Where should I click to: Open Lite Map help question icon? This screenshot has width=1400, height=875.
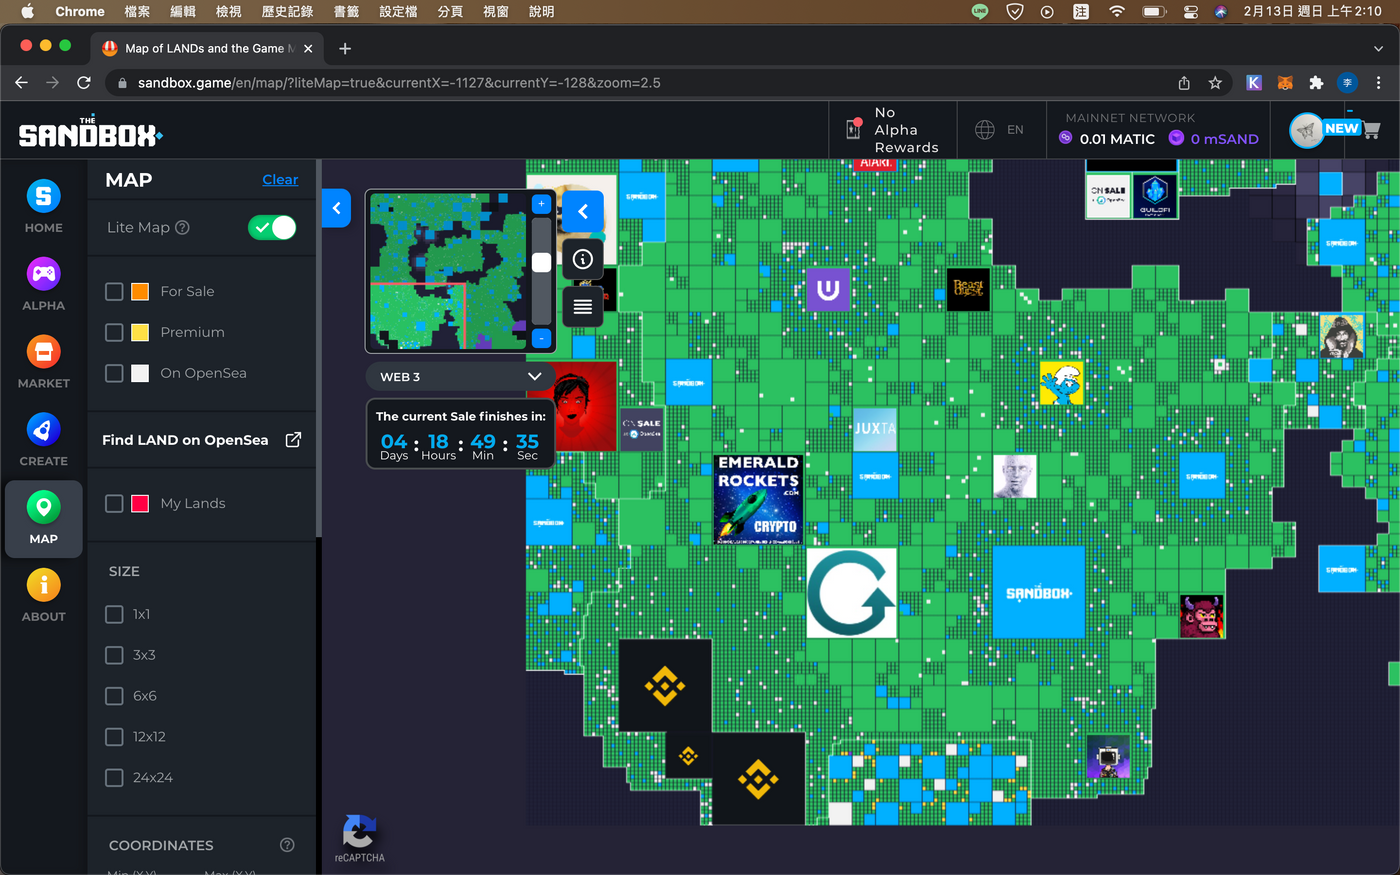[182, 227]
